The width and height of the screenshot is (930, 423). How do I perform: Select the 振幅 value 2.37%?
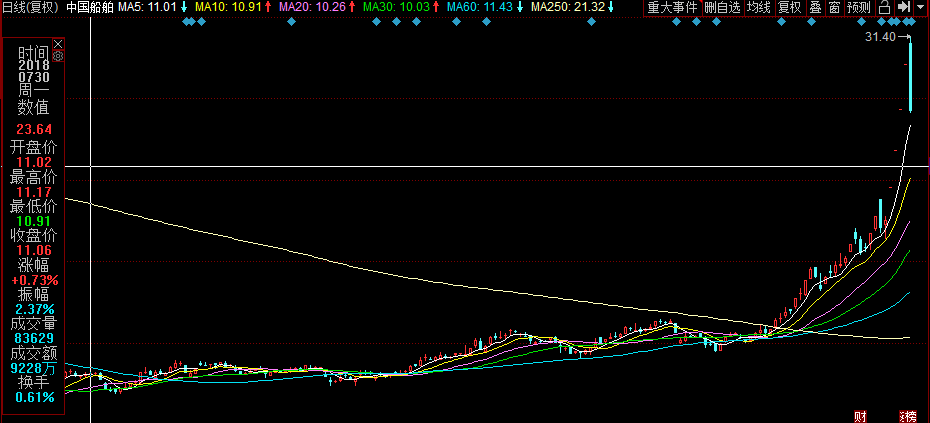click(35, 309)
